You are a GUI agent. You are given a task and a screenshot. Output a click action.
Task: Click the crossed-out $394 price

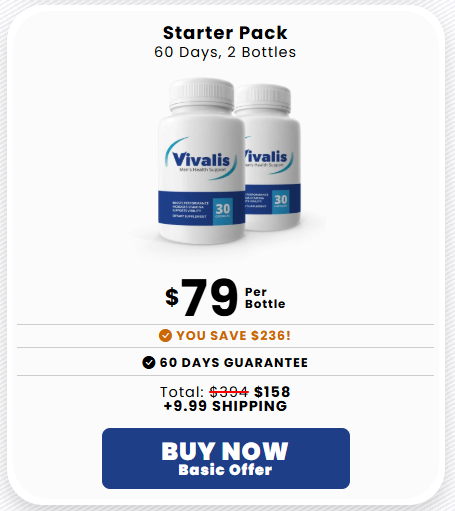pyautogui.click(x=229, y=392)
